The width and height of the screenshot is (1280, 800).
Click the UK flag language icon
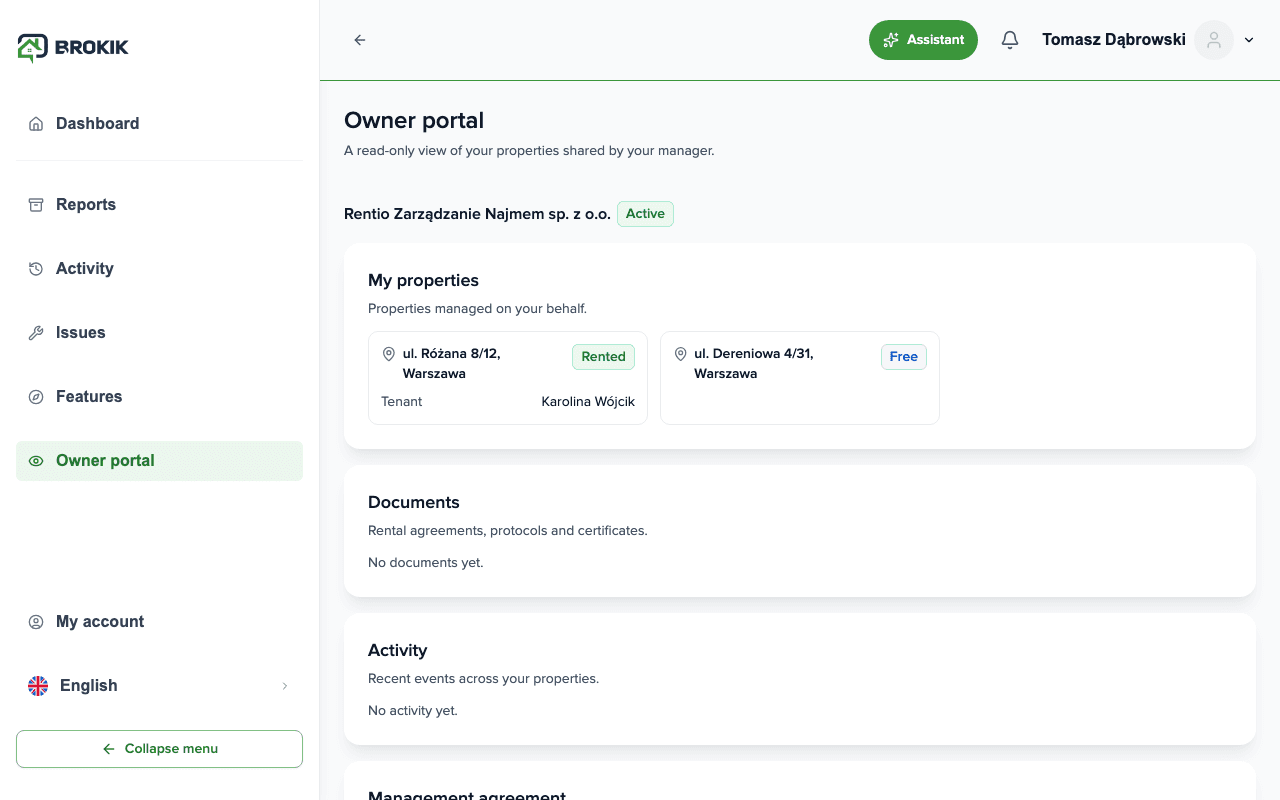[38, 686]
